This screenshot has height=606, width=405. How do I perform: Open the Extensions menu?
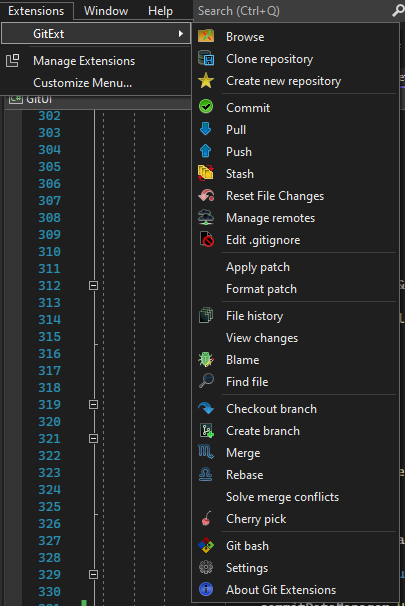(36, 10)
